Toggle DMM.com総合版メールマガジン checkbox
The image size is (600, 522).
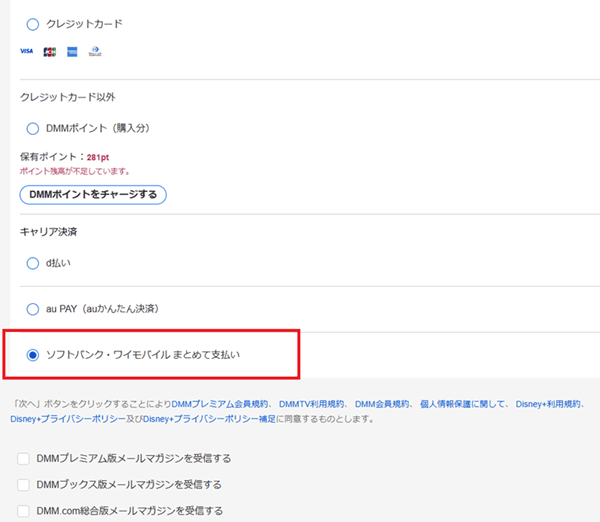(x=23, y=510)
